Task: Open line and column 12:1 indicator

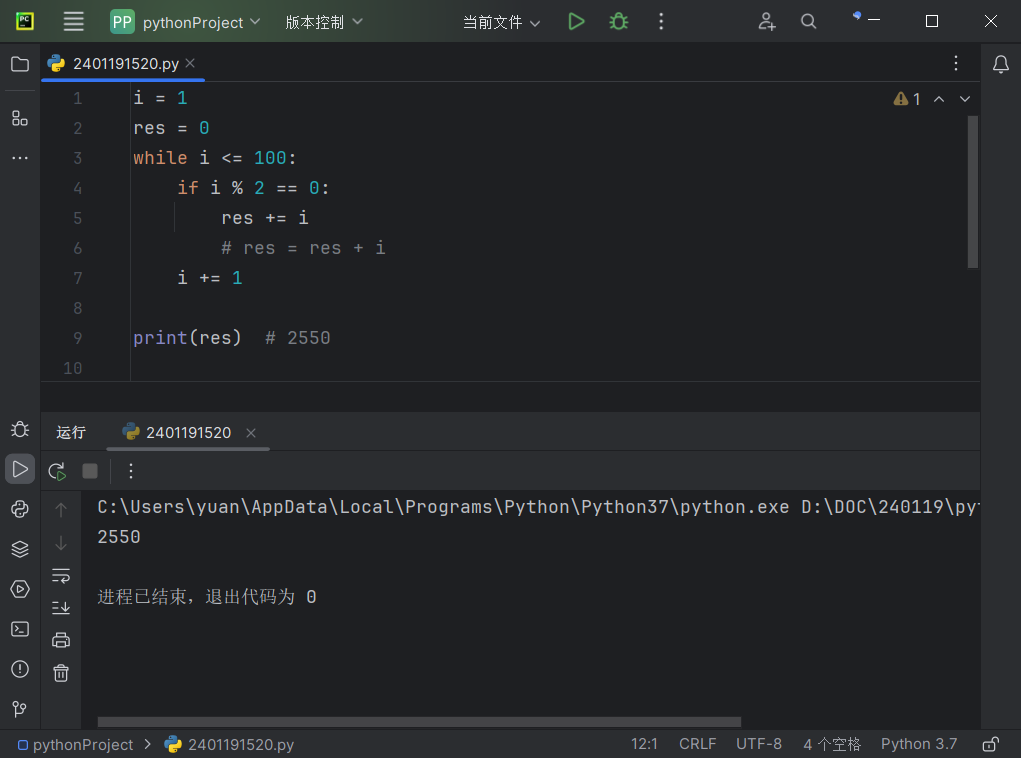Action: [x=644, y=744]
